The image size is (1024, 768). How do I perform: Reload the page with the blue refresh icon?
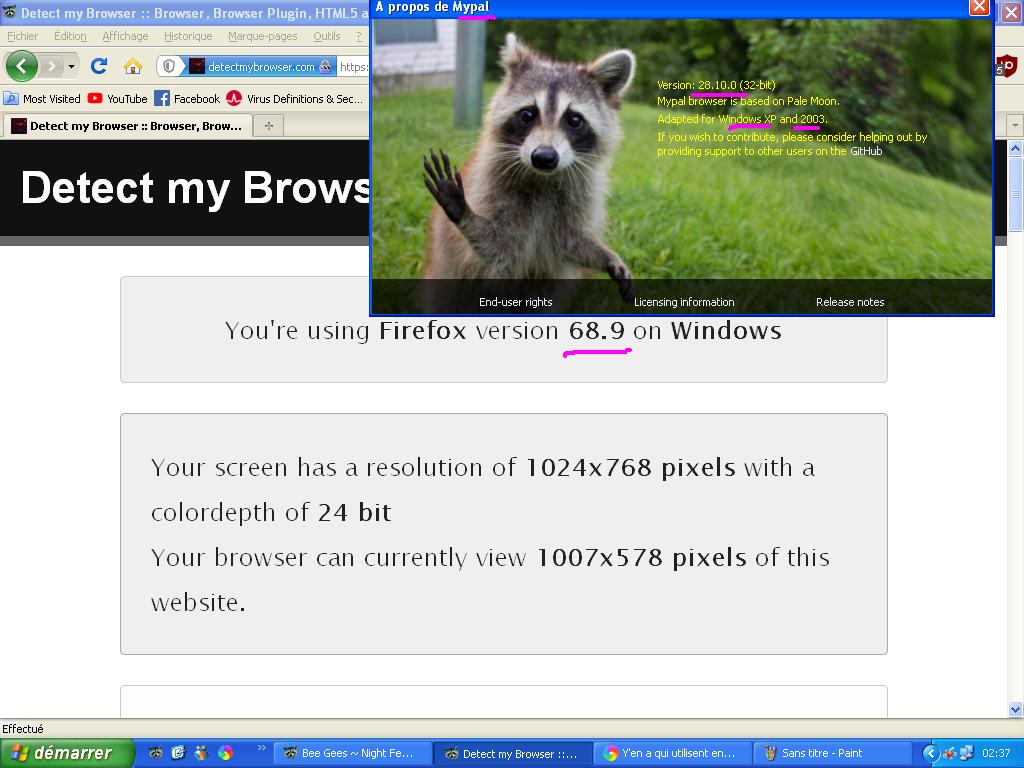pos(99,66)
